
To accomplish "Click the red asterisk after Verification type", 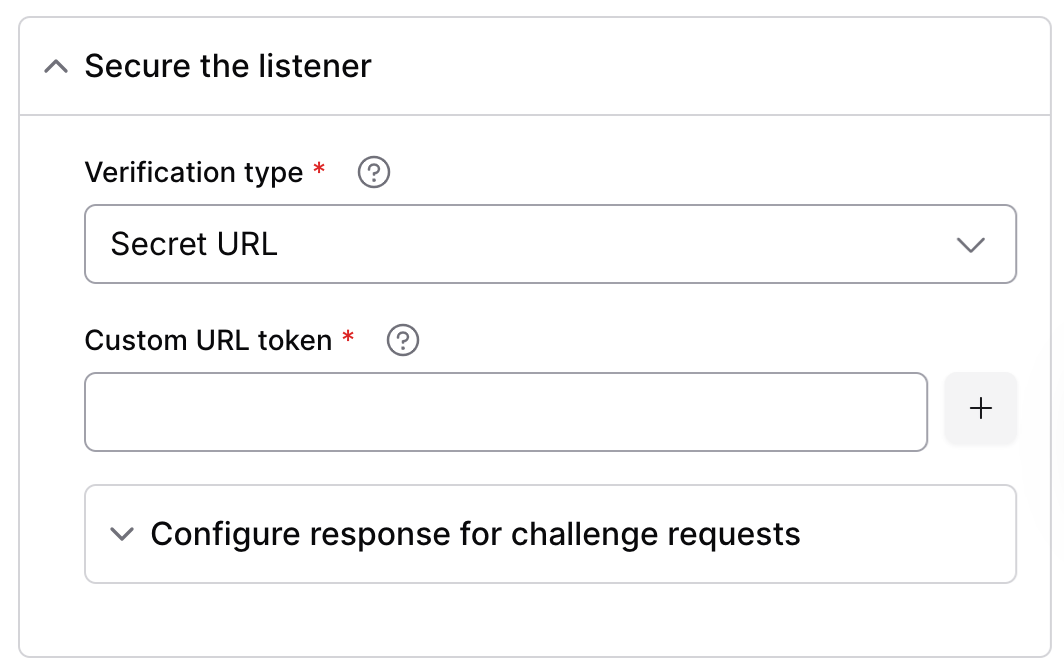I will (x=319, y=168).
